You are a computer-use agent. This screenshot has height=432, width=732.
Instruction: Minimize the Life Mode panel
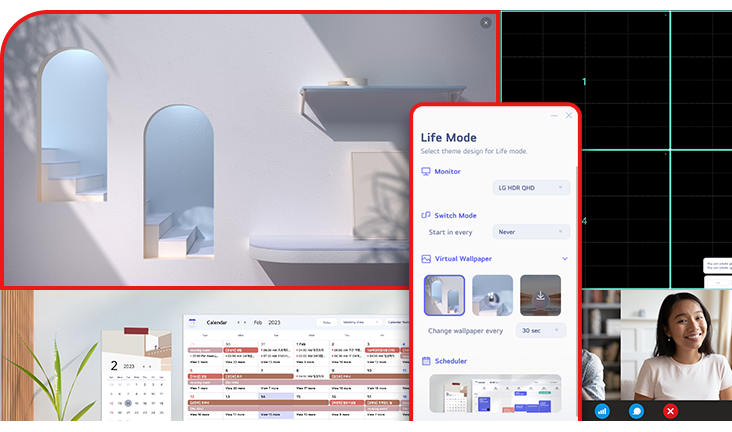tap(555, 116)
